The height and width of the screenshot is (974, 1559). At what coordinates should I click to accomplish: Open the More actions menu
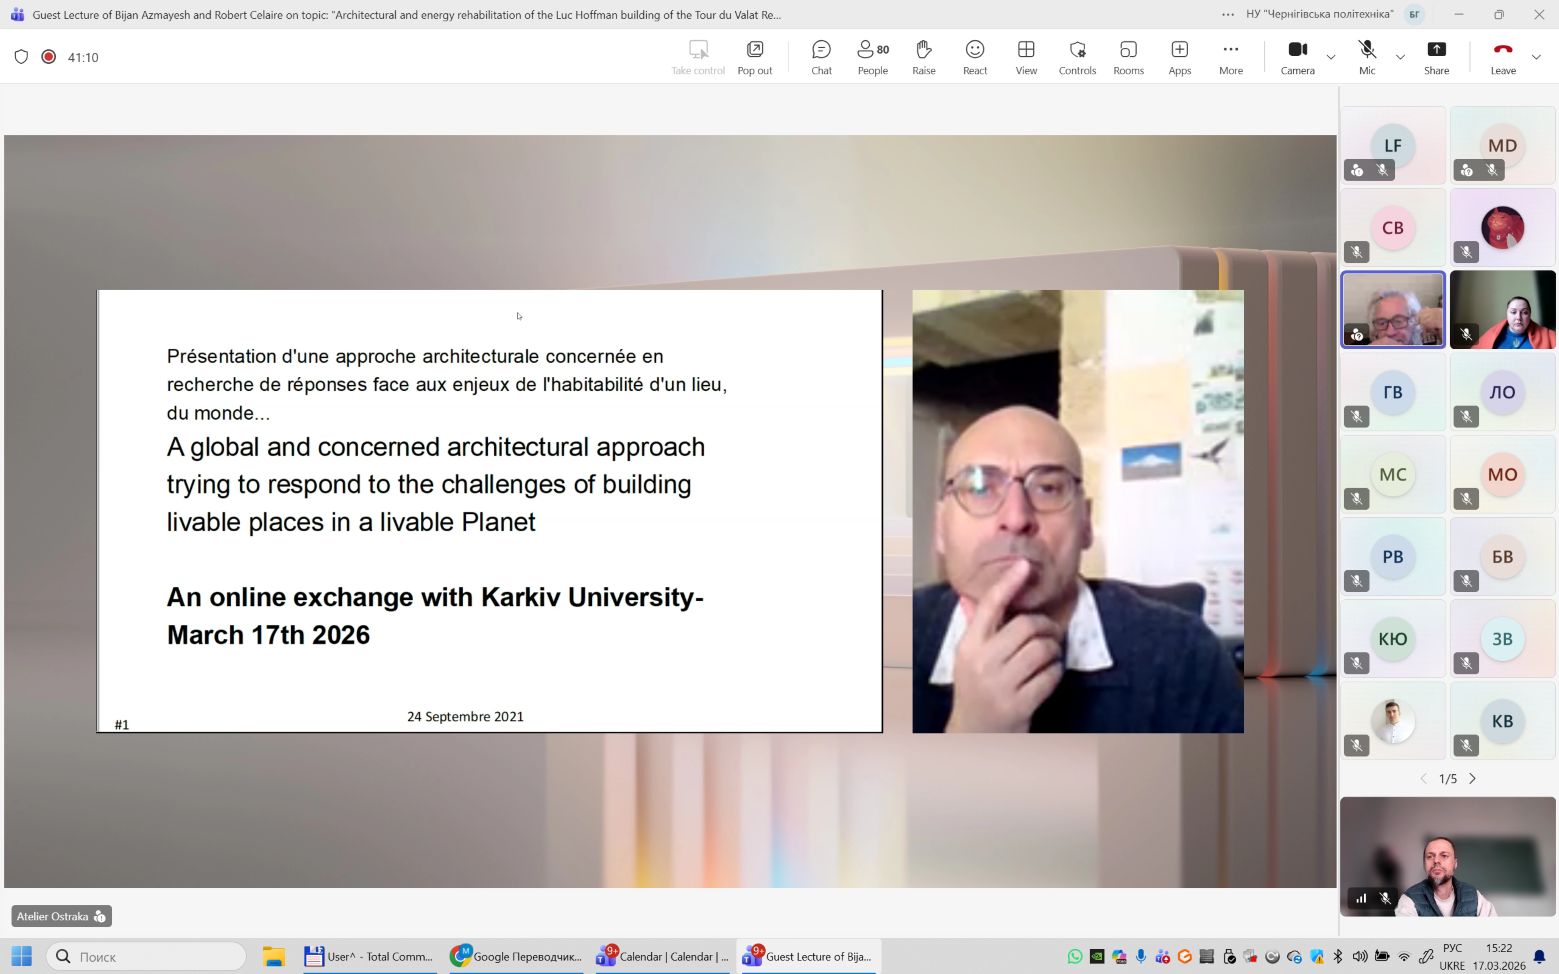[x=1230, y=57]
